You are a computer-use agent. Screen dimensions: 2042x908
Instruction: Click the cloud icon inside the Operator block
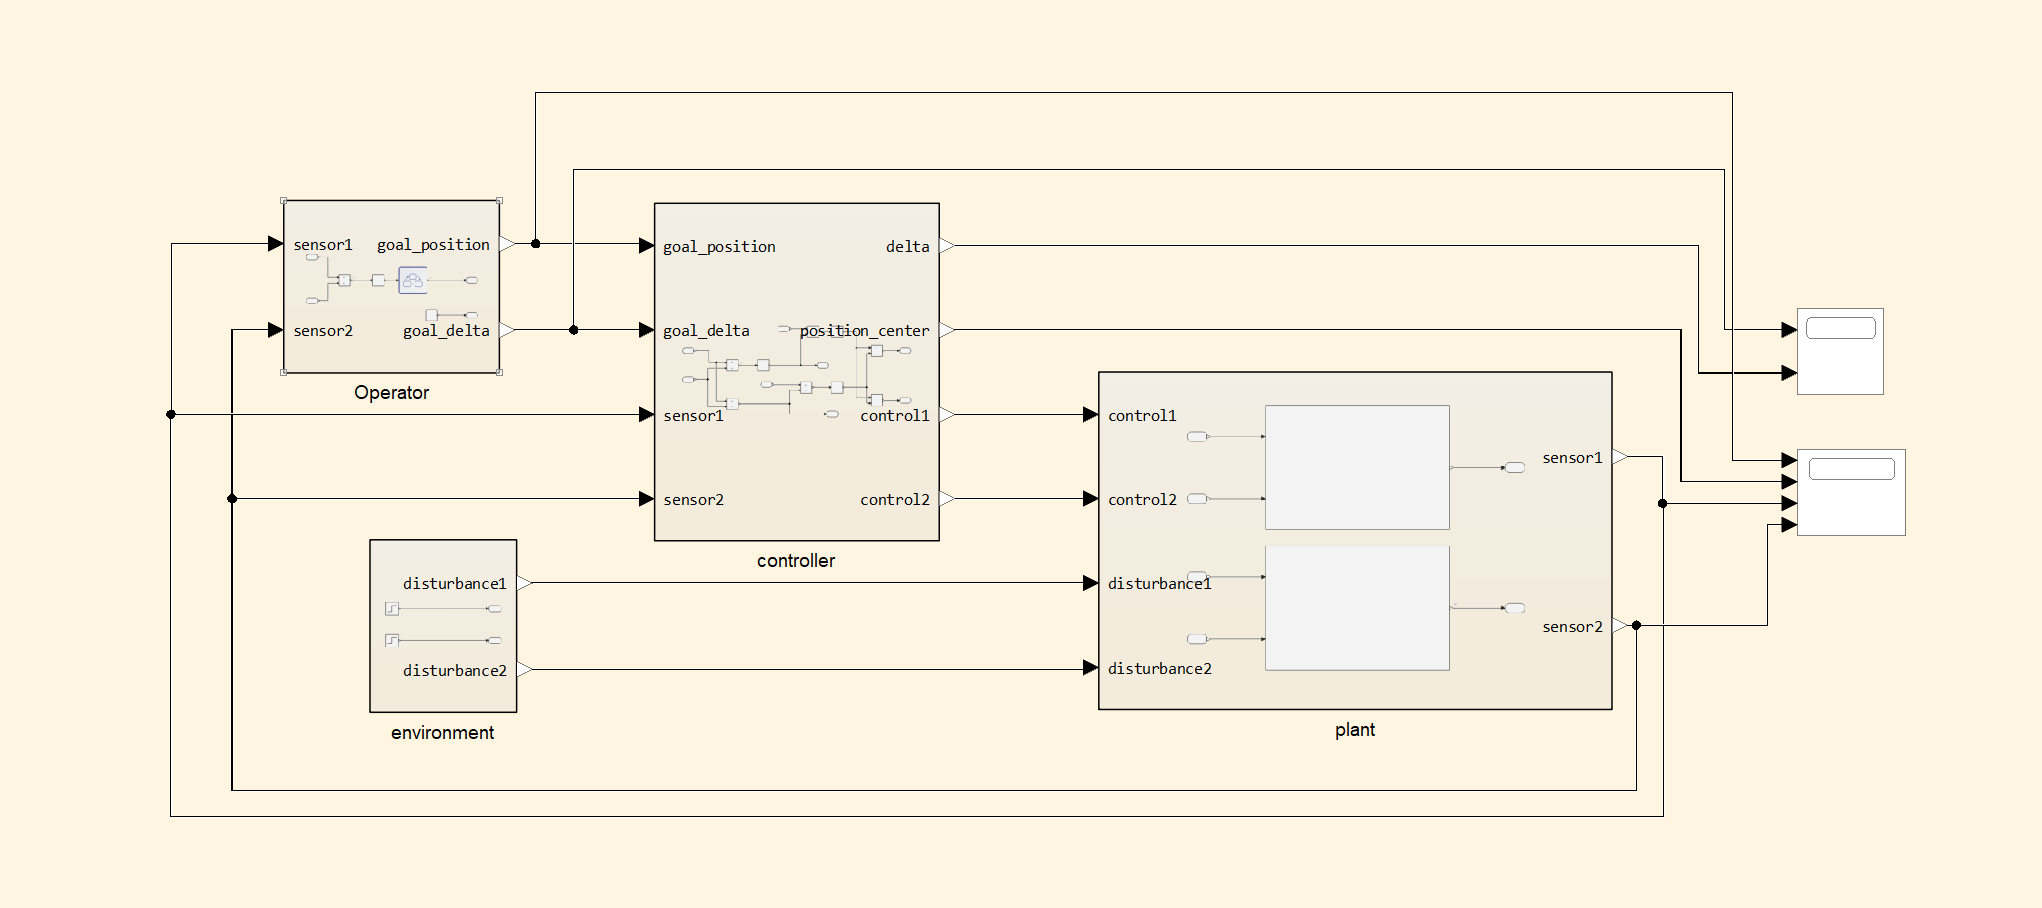(413, 280)
